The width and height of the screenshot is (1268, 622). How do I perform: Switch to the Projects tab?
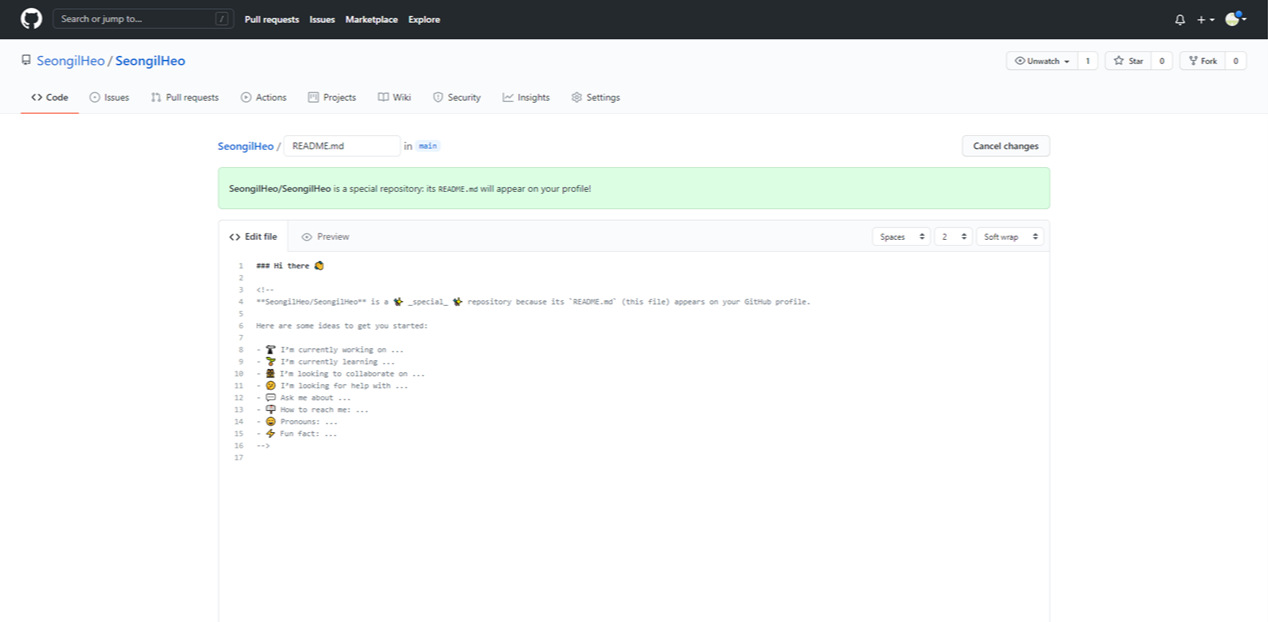pos(332,97)
